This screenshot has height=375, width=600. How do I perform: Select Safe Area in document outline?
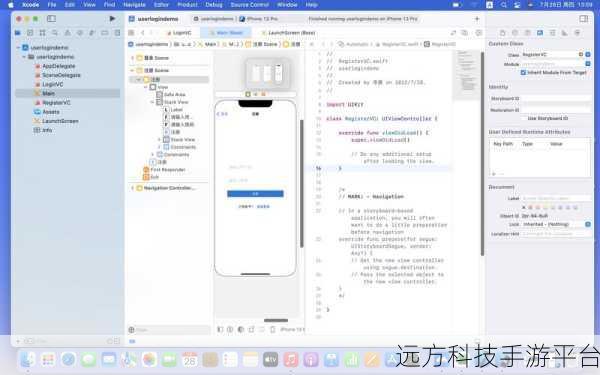click(x=174, y=95)
